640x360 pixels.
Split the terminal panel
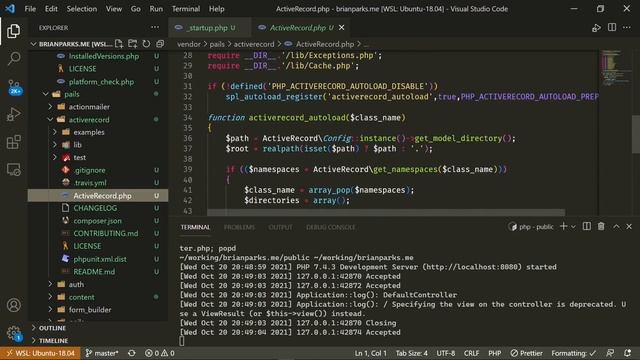pyautogui.click(x=587, y=226)
